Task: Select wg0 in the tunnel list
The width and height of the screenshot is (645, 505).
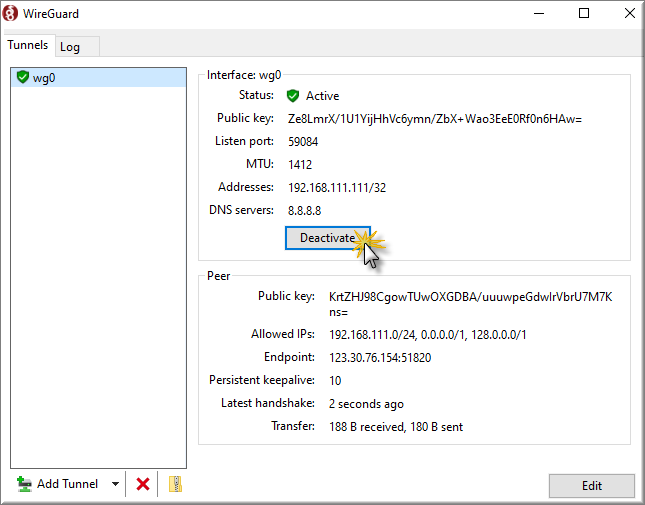Action: [x=99, y=77]
